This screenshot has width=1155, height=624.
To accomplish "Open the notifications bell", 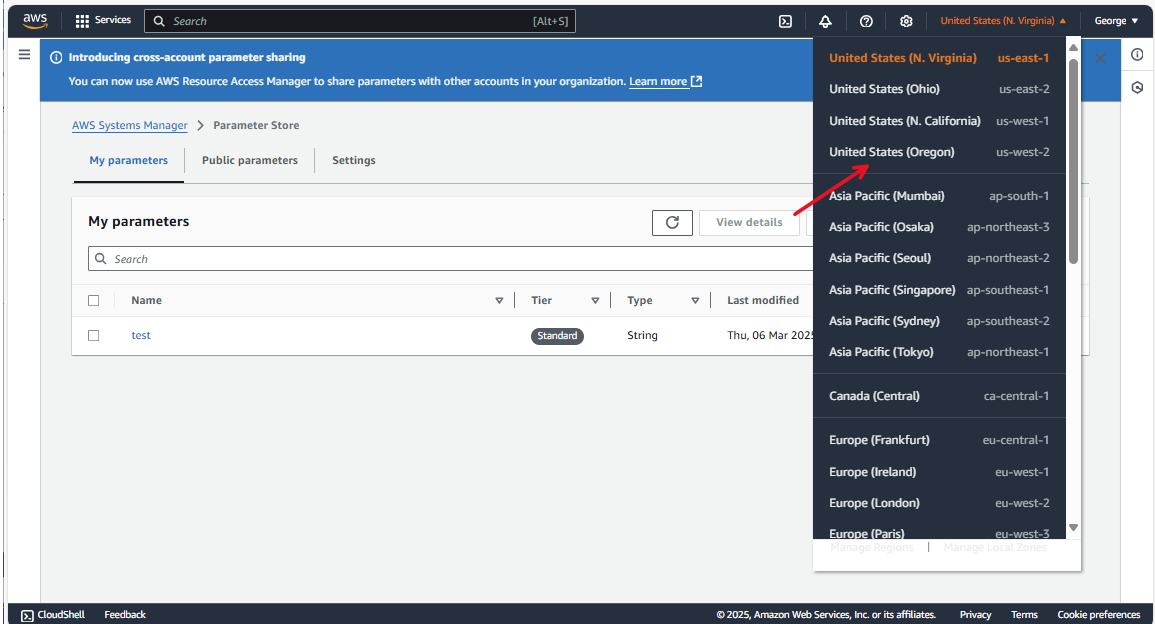I will 825,21.
